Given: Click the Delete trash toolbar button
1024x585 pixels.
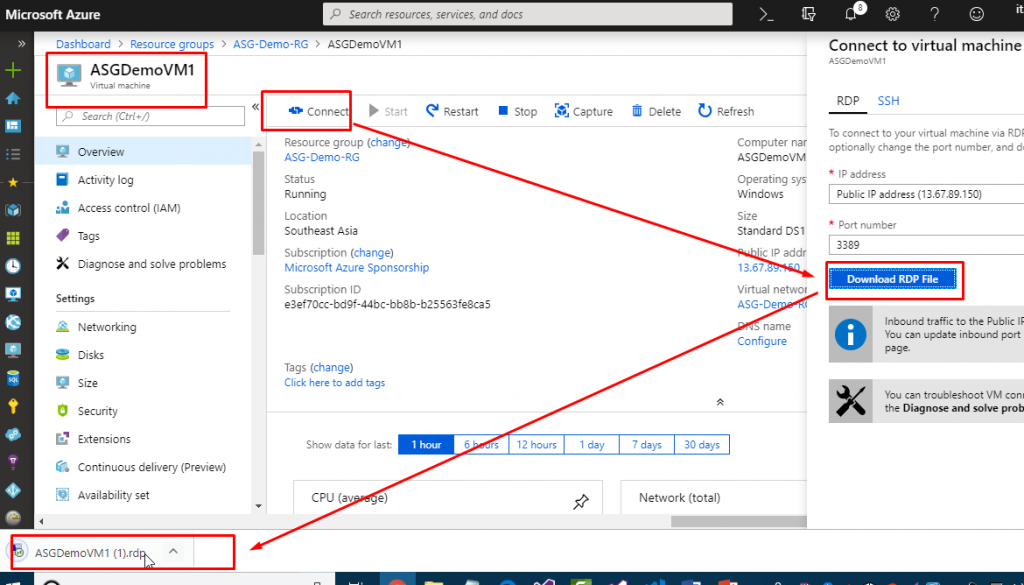Looking at the screenshot, I should click(x=636, y=112).
